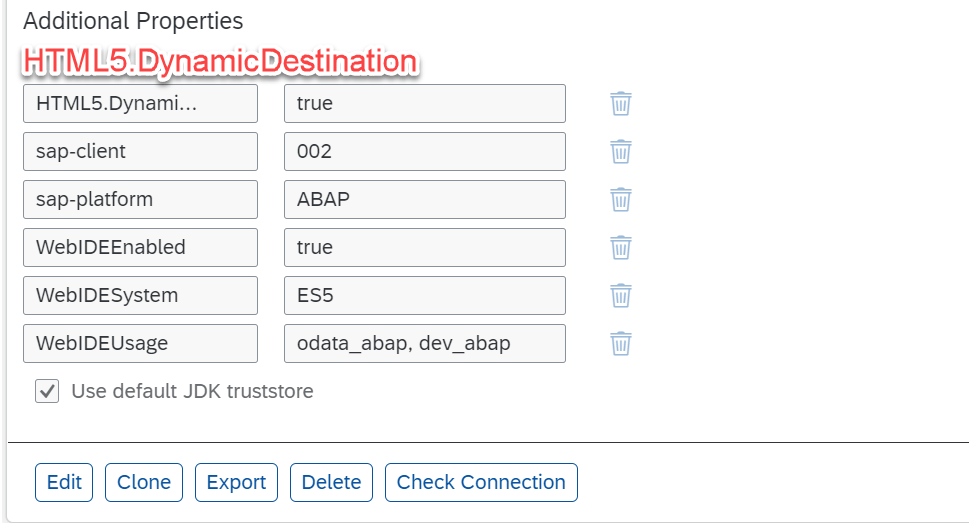
Task: Select the odata_abap, dev_abap value field
Action: click(425, 343)
